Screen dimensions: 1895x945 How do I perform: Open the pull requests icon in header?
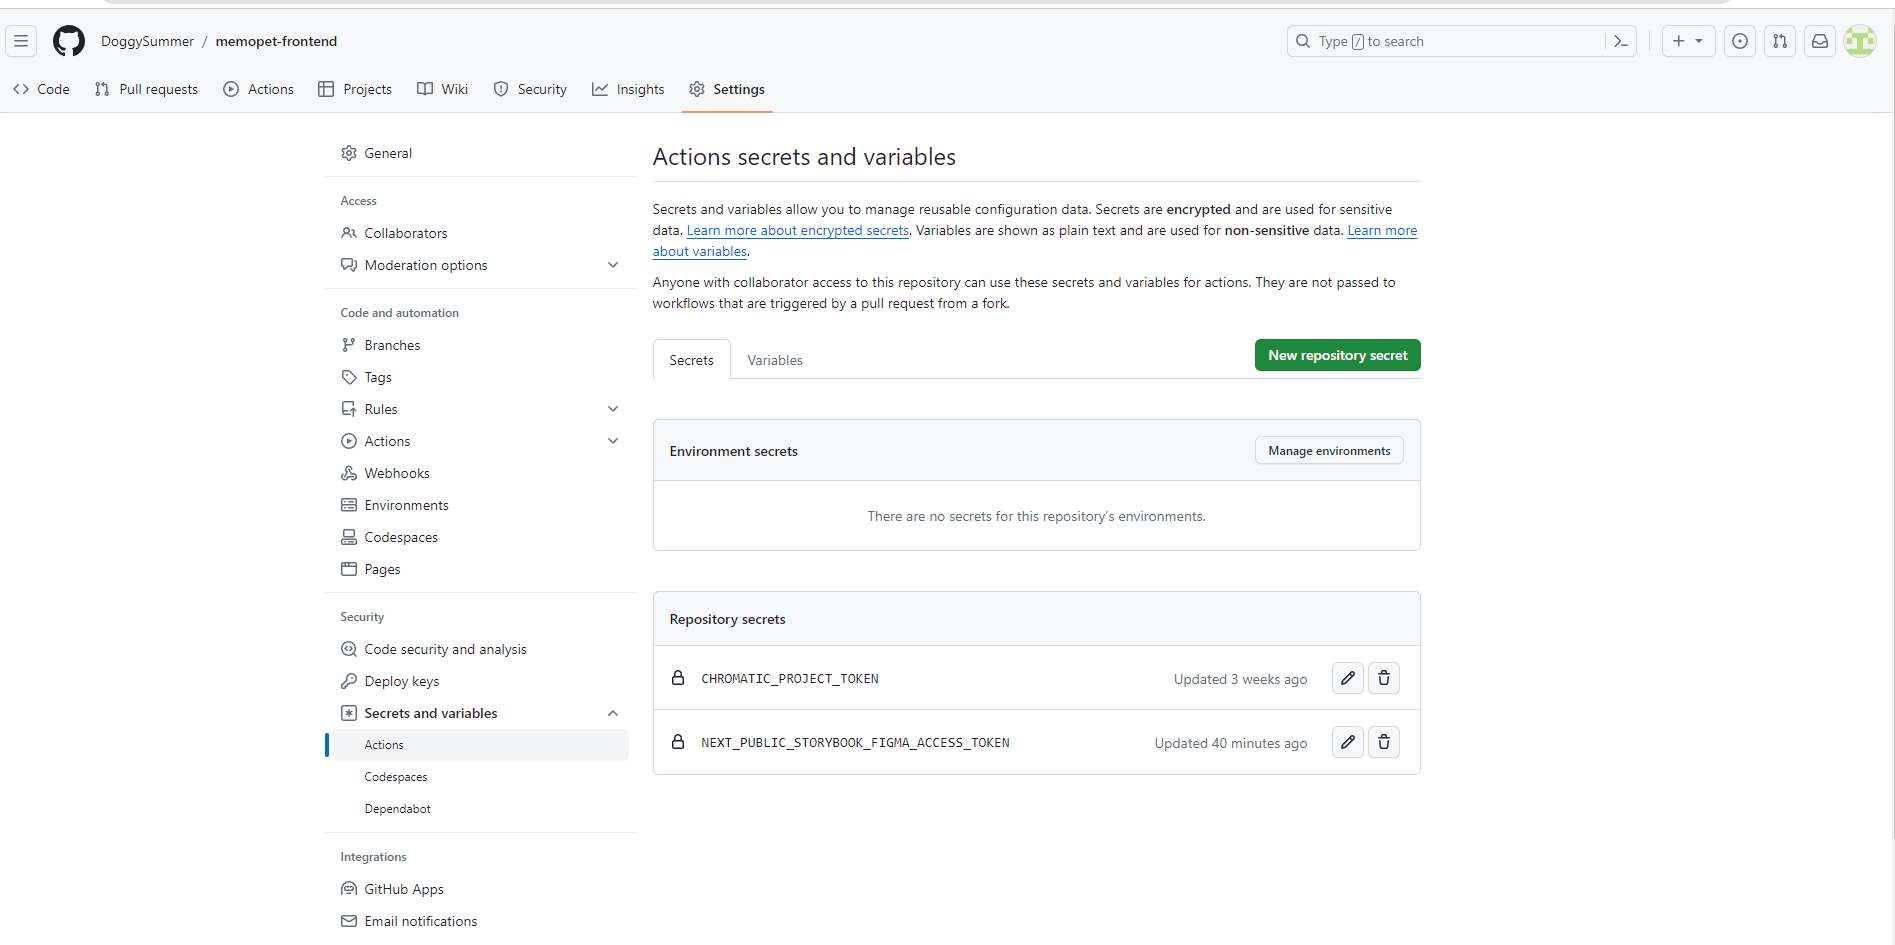(1780, 41)
